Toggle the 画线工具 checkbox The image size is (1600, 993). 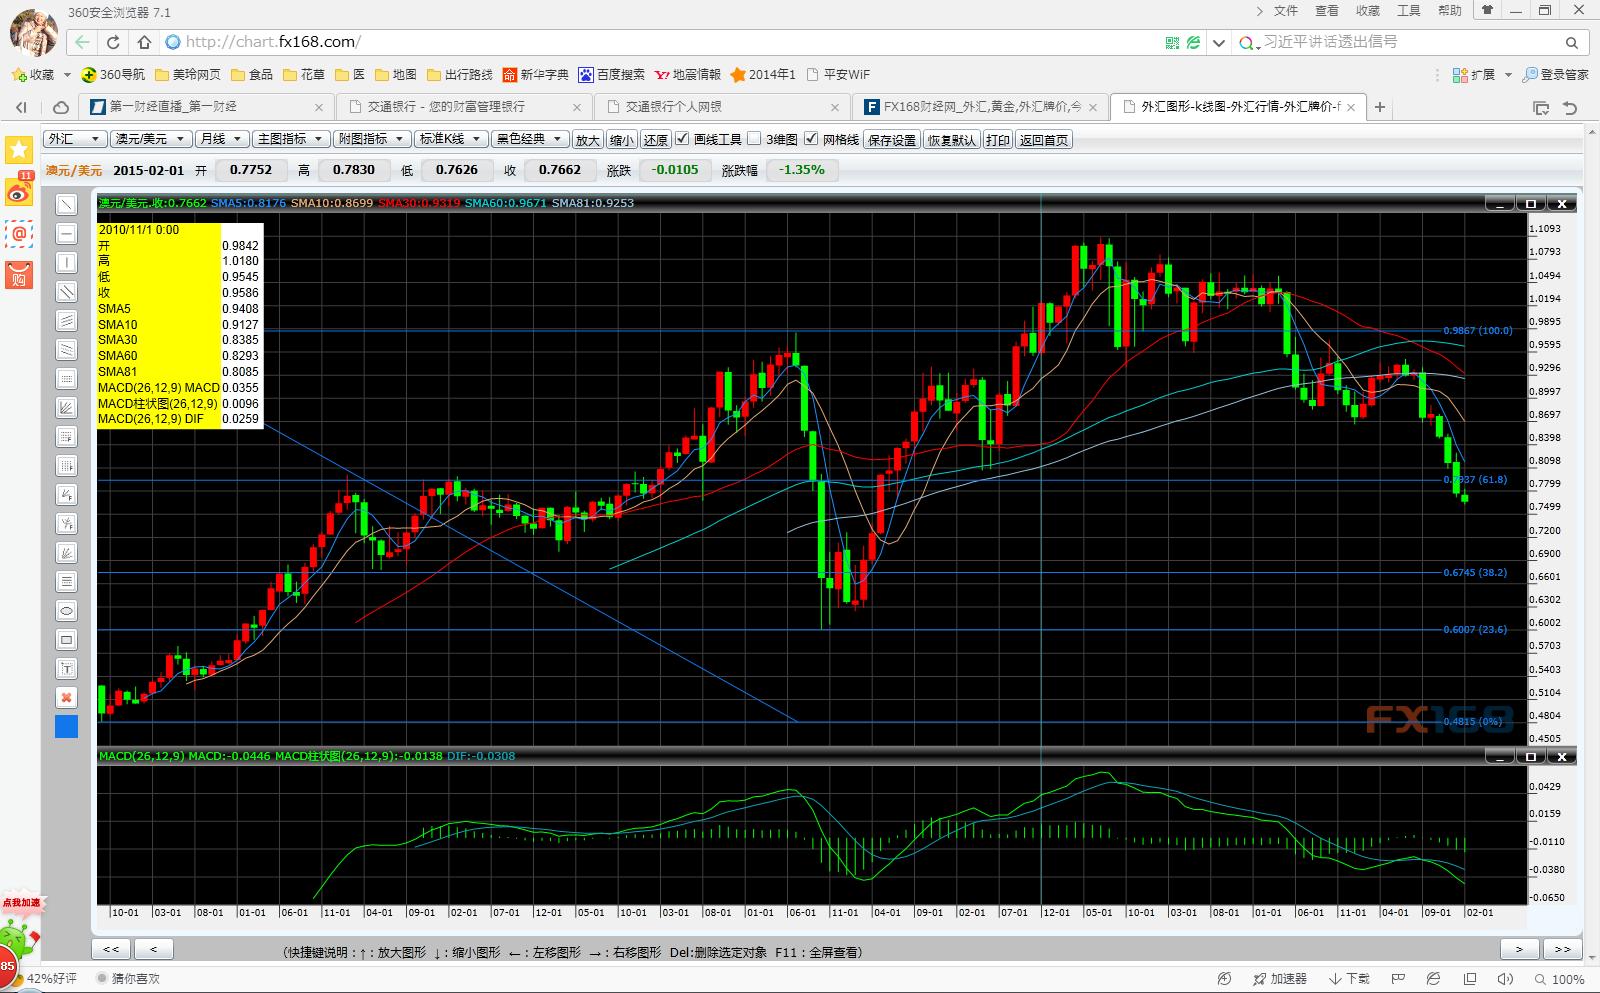[x=682, y=139]
